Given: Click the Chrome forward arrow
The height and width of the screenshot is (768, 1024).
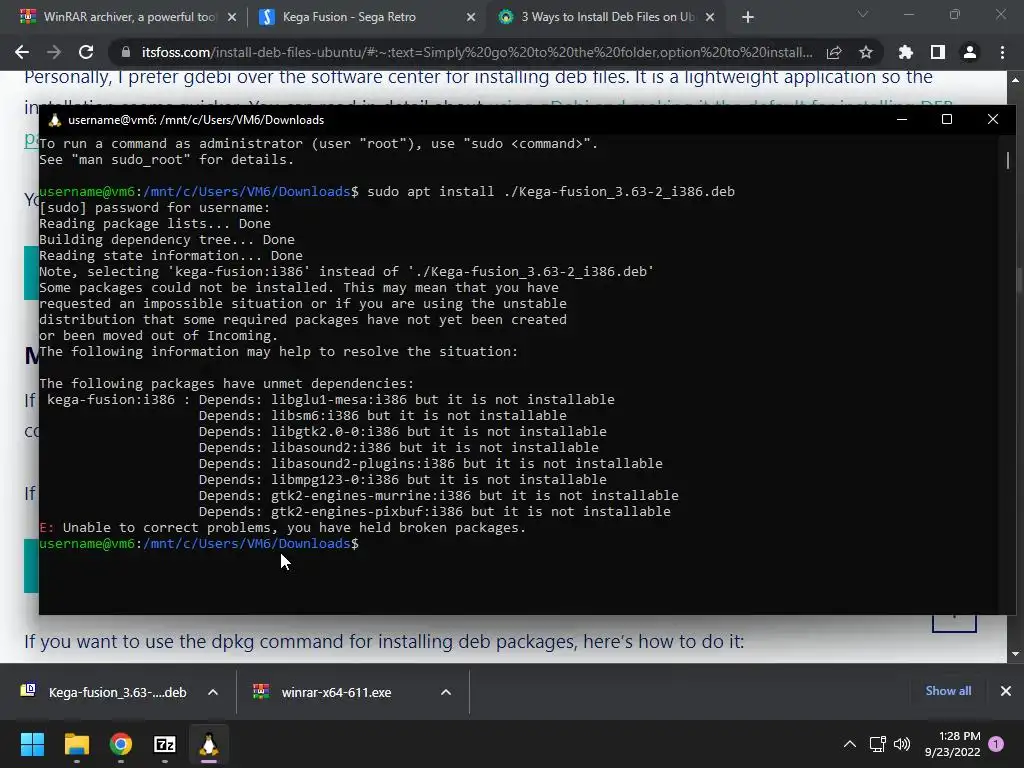Looking at the screenshot, I should point(54,52).
